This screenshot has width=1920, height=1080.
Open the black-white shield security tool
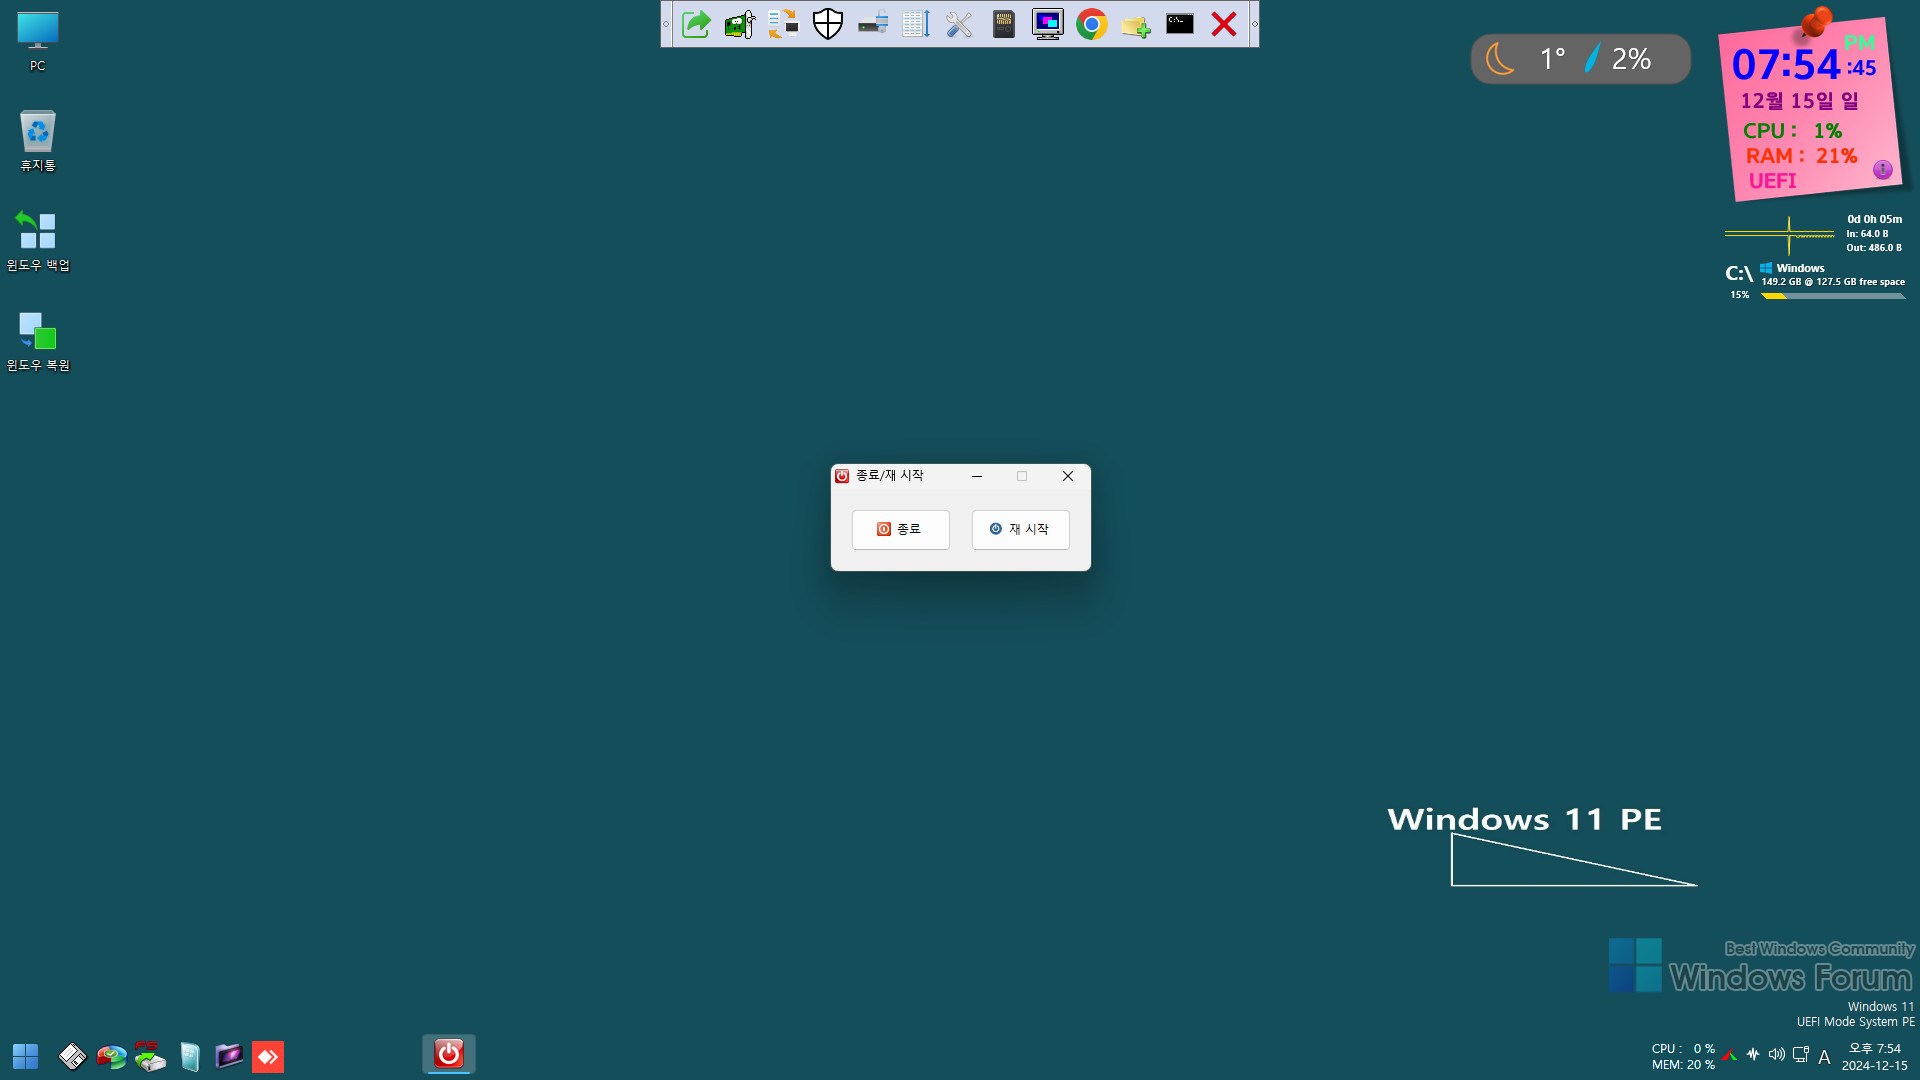coord(828,24)
